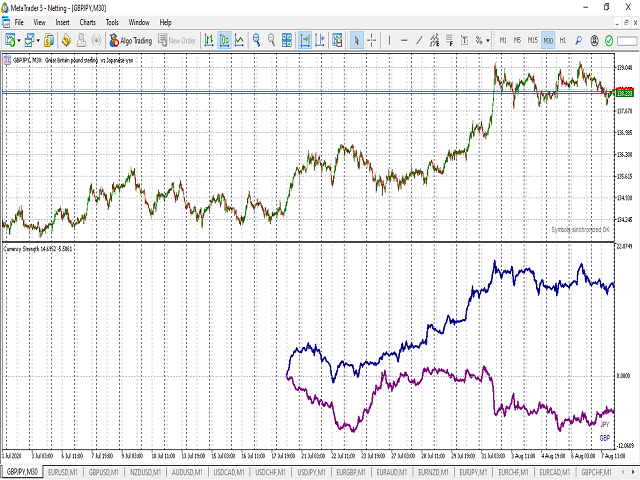Select the M15 timeframe

pos(533,41)
